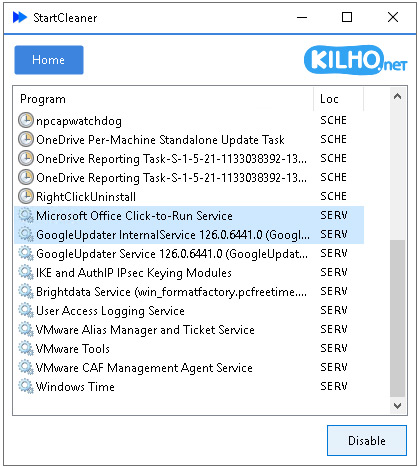Select VMware Alias Manager and Ticket Service
This screenshot has width=419, height=467.
[189, 329]
